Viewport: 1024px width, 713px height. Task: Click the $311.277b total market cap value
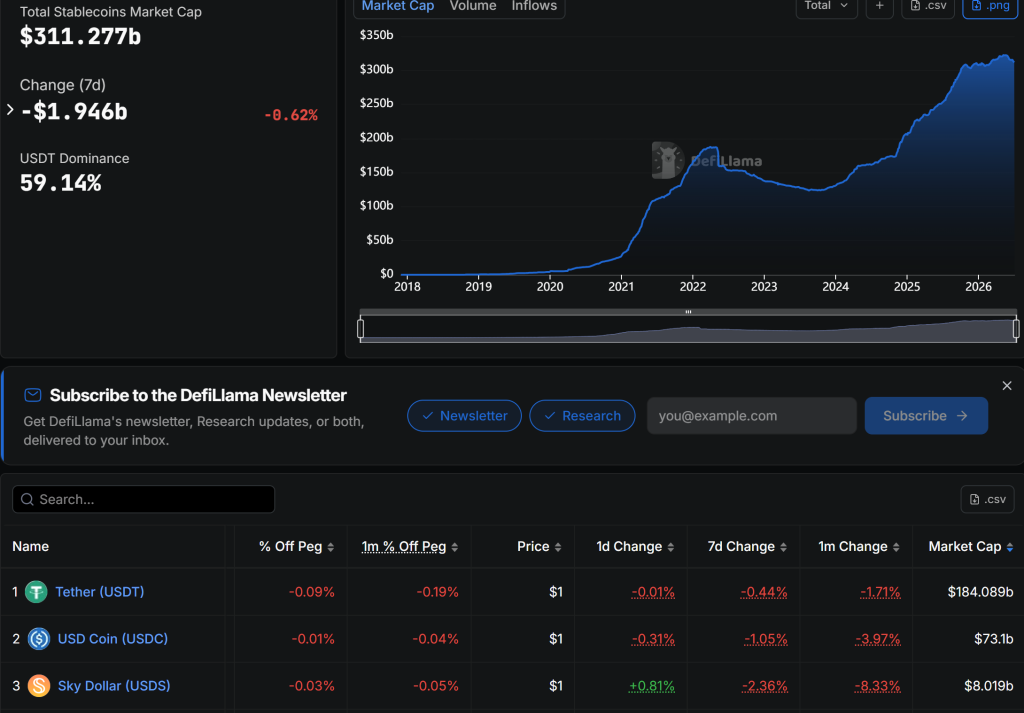(x=80, y=37)
